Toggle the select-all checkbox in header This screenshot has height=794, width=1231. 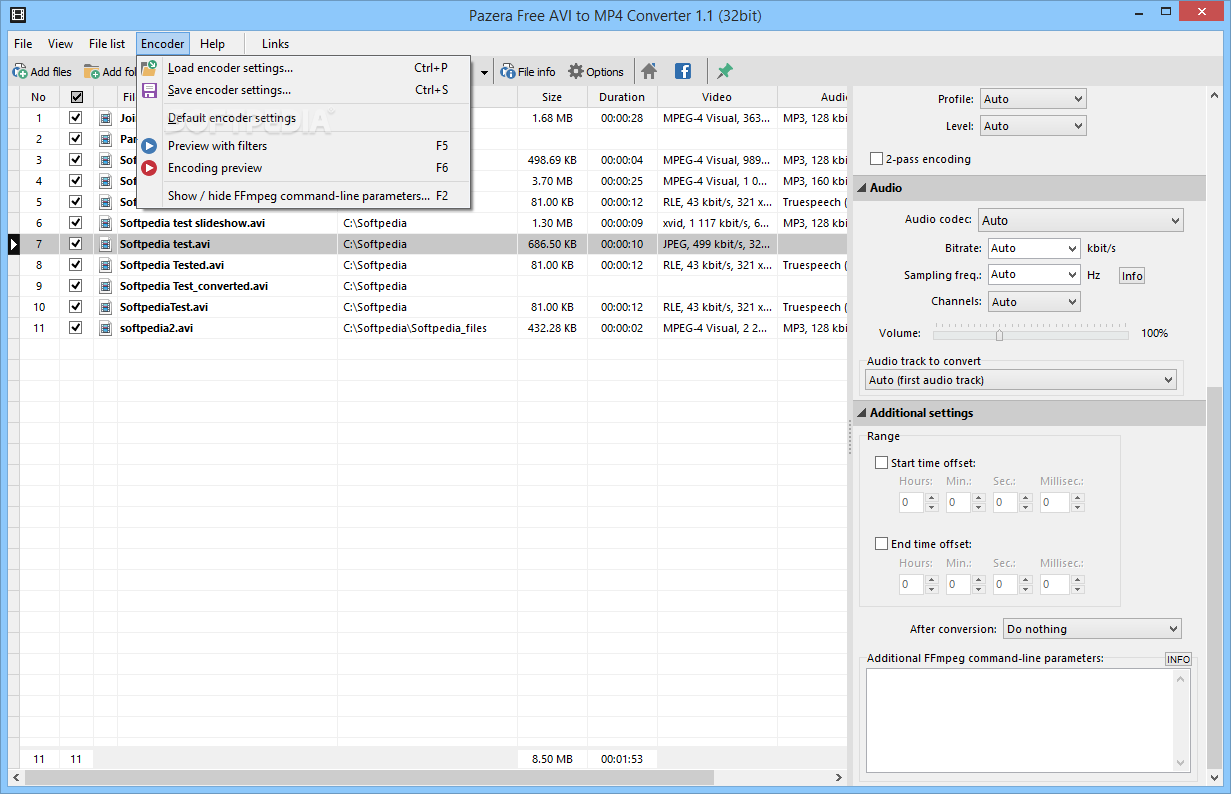[76, 97]
